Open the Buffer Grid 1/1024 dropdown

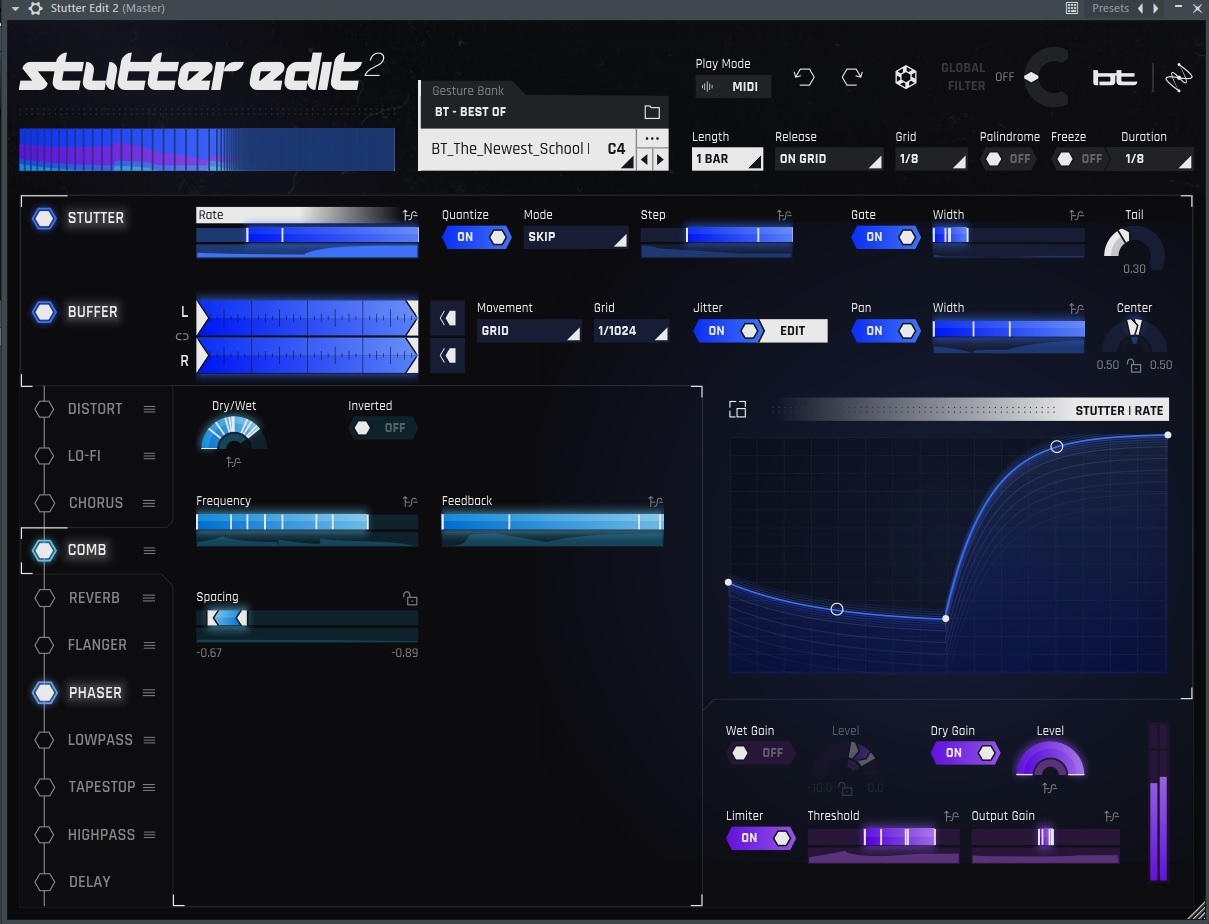(x=631, y=331)
